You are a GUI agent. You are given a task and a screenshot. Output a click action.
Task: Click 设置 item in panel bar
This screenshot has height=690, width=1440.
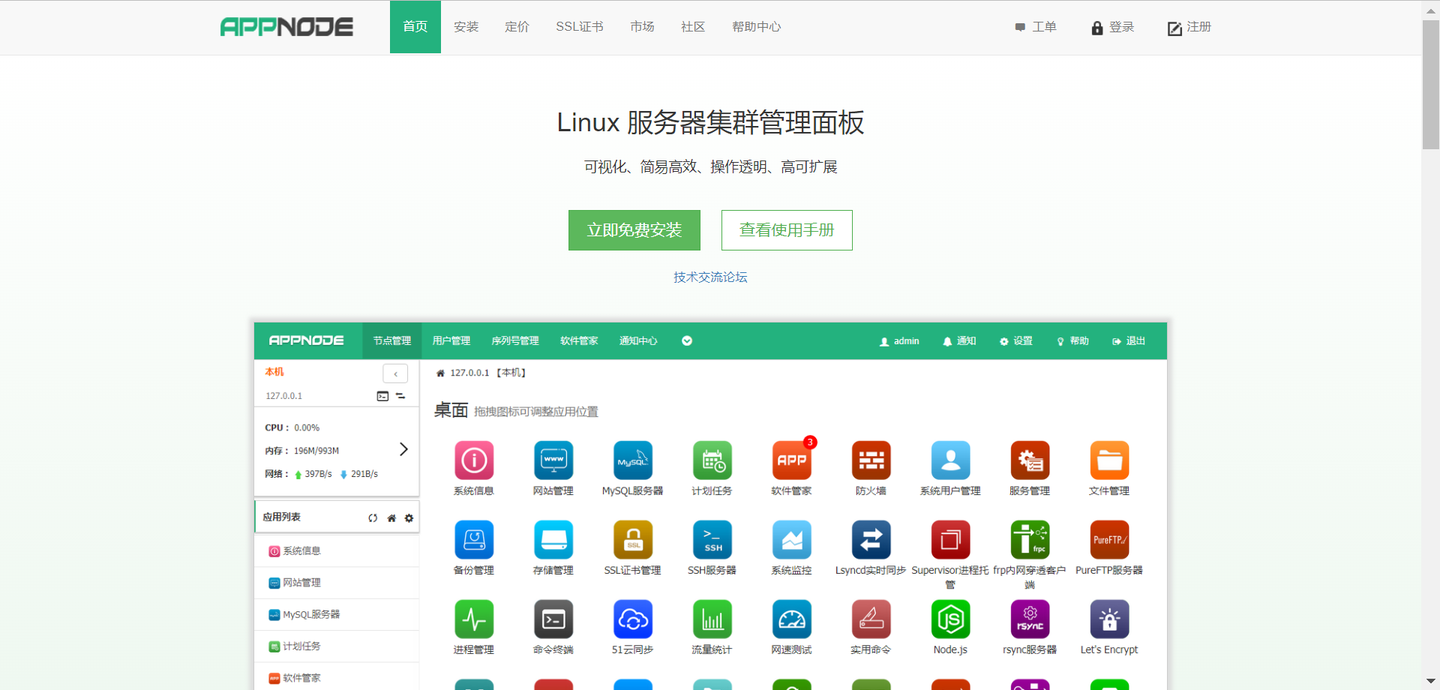[1016, 341]
